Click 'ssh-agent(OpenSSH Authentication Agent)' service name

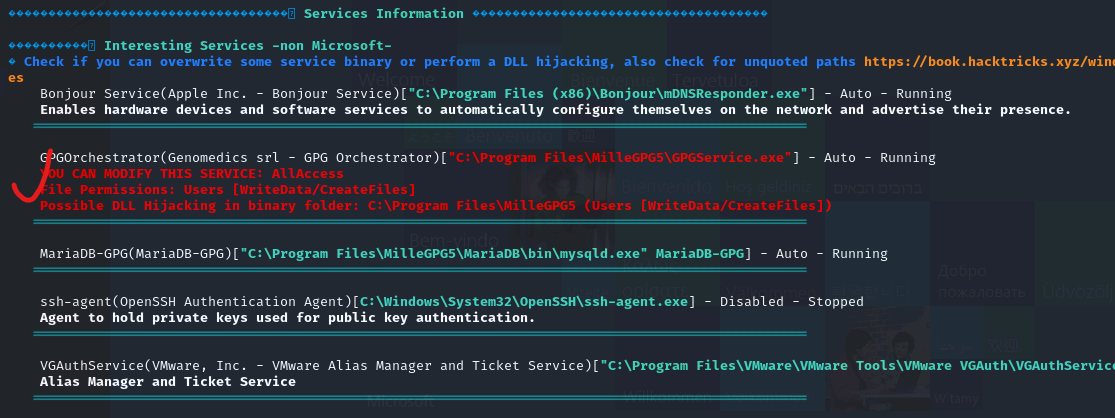point(196,301)
